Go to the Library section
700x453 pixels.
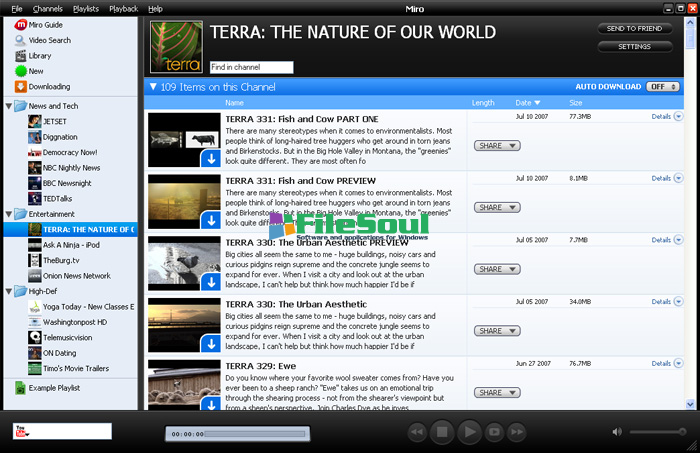coord(40,56)
